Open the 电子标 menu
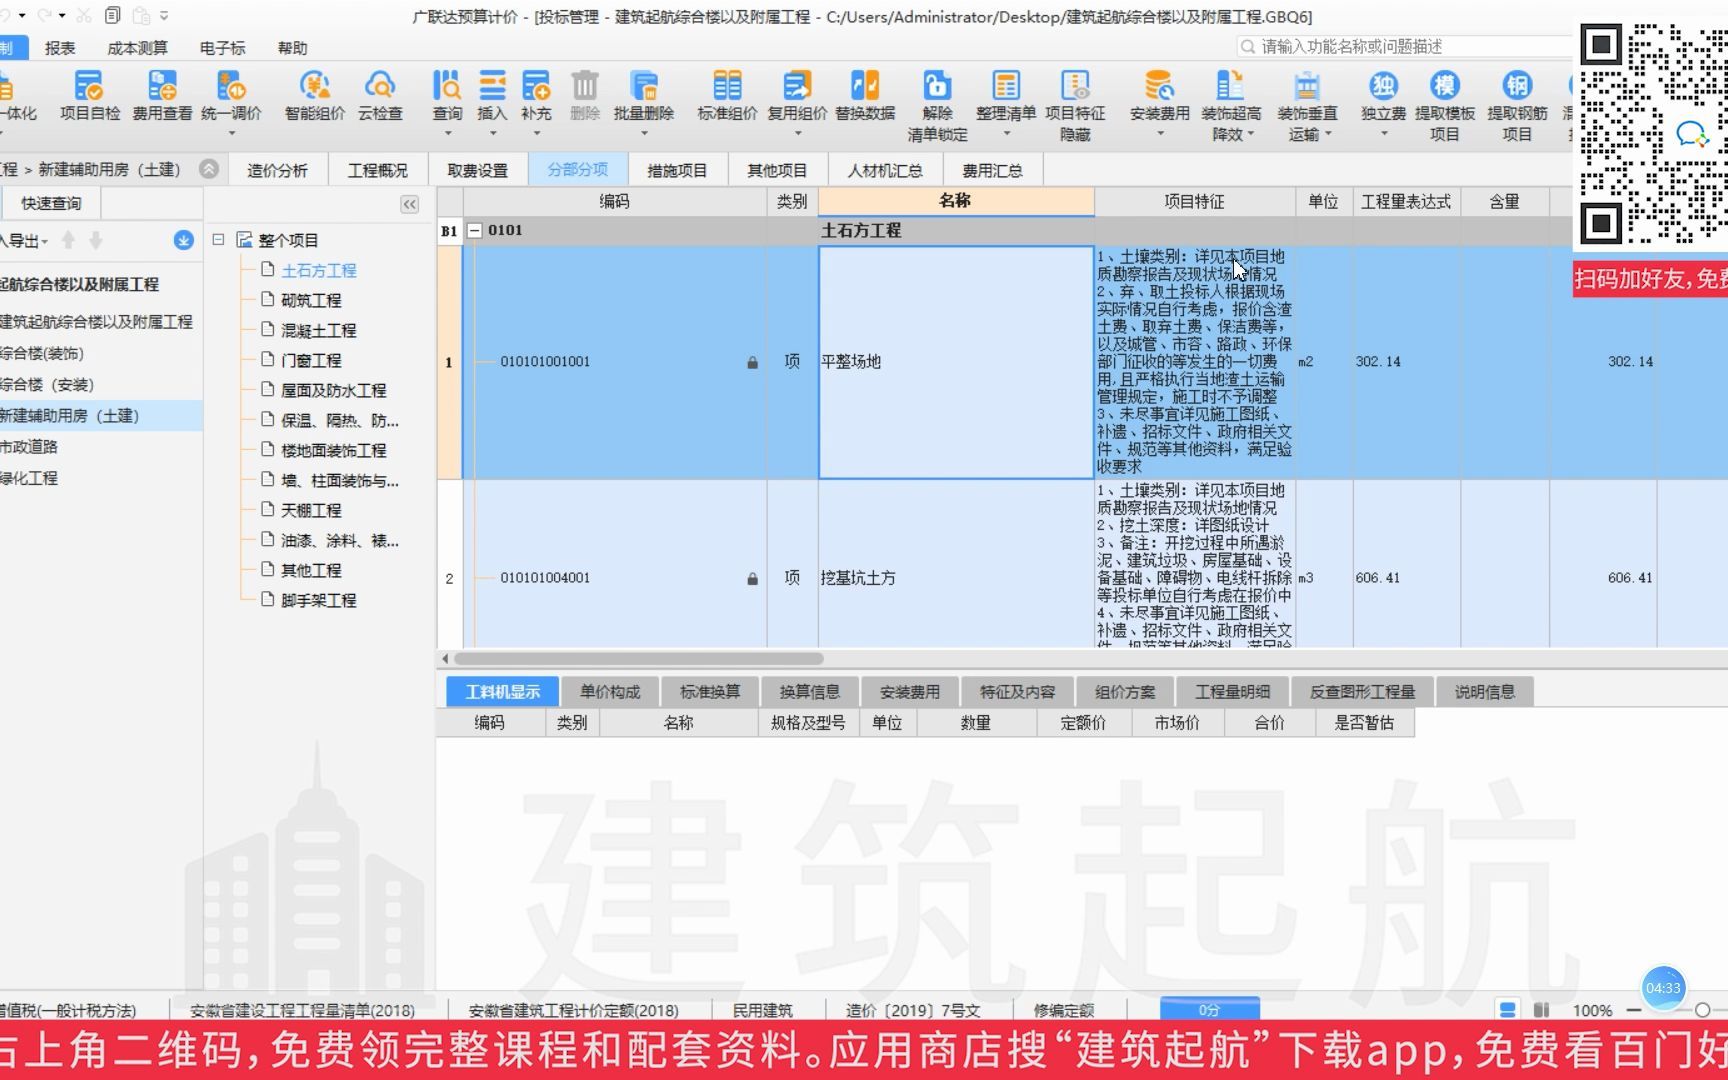This screenshot has height=1080, width=1728. pyautogui.click(x=222, y=48)
